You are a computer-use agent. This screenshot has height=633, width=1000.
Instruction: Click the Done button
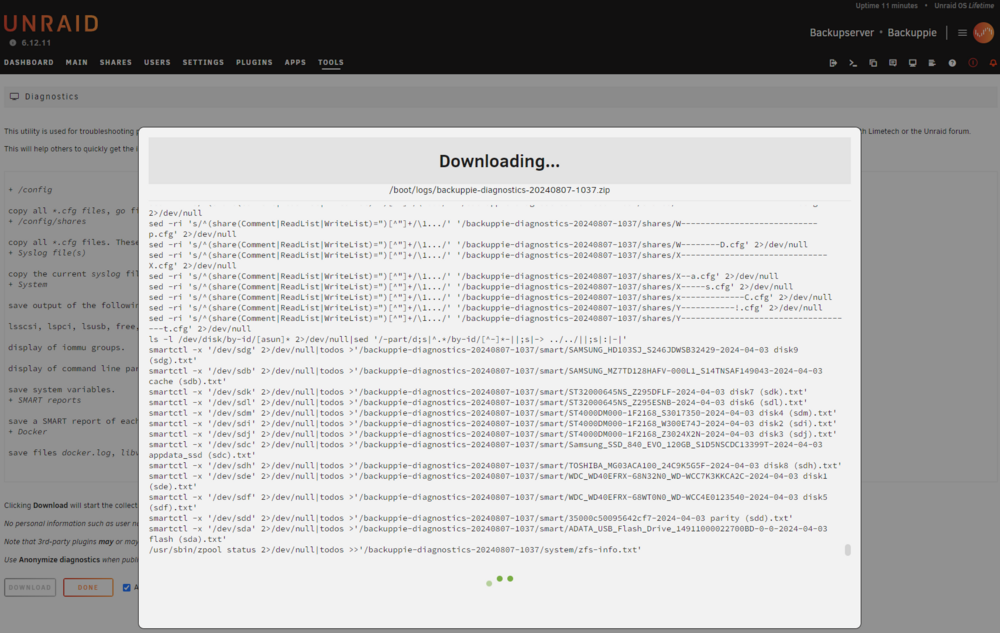88,587
